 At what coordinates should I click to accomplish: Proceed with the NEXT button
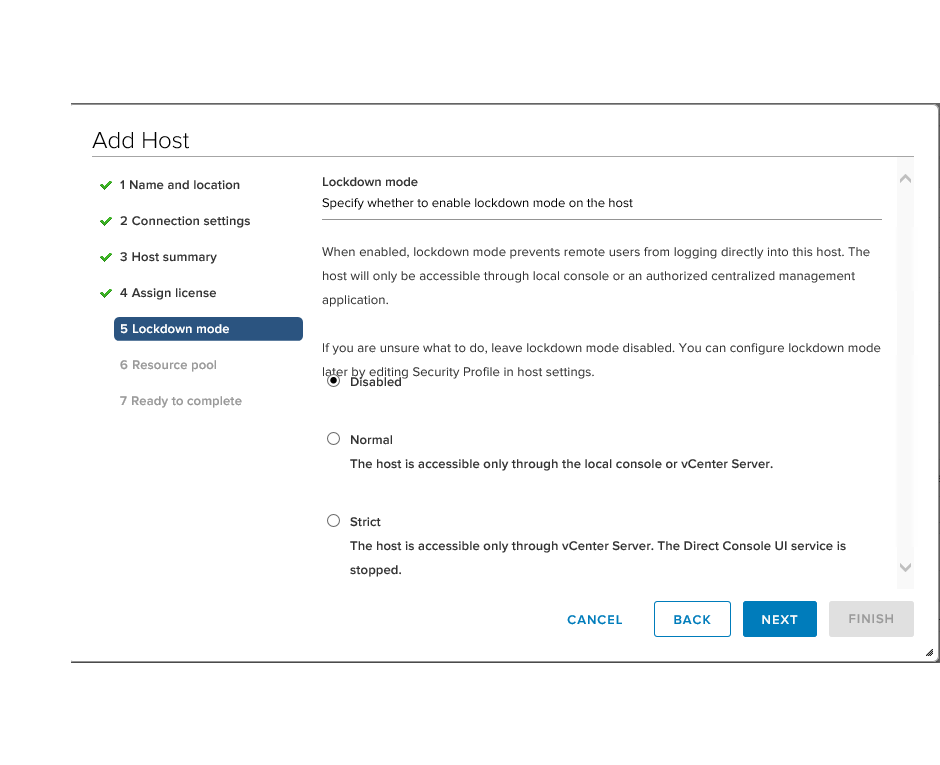[779, 620]
